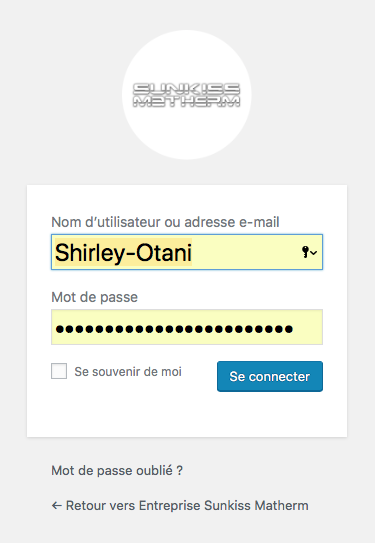Click the 'Se souvenir de moi' label text

[128, 372]
